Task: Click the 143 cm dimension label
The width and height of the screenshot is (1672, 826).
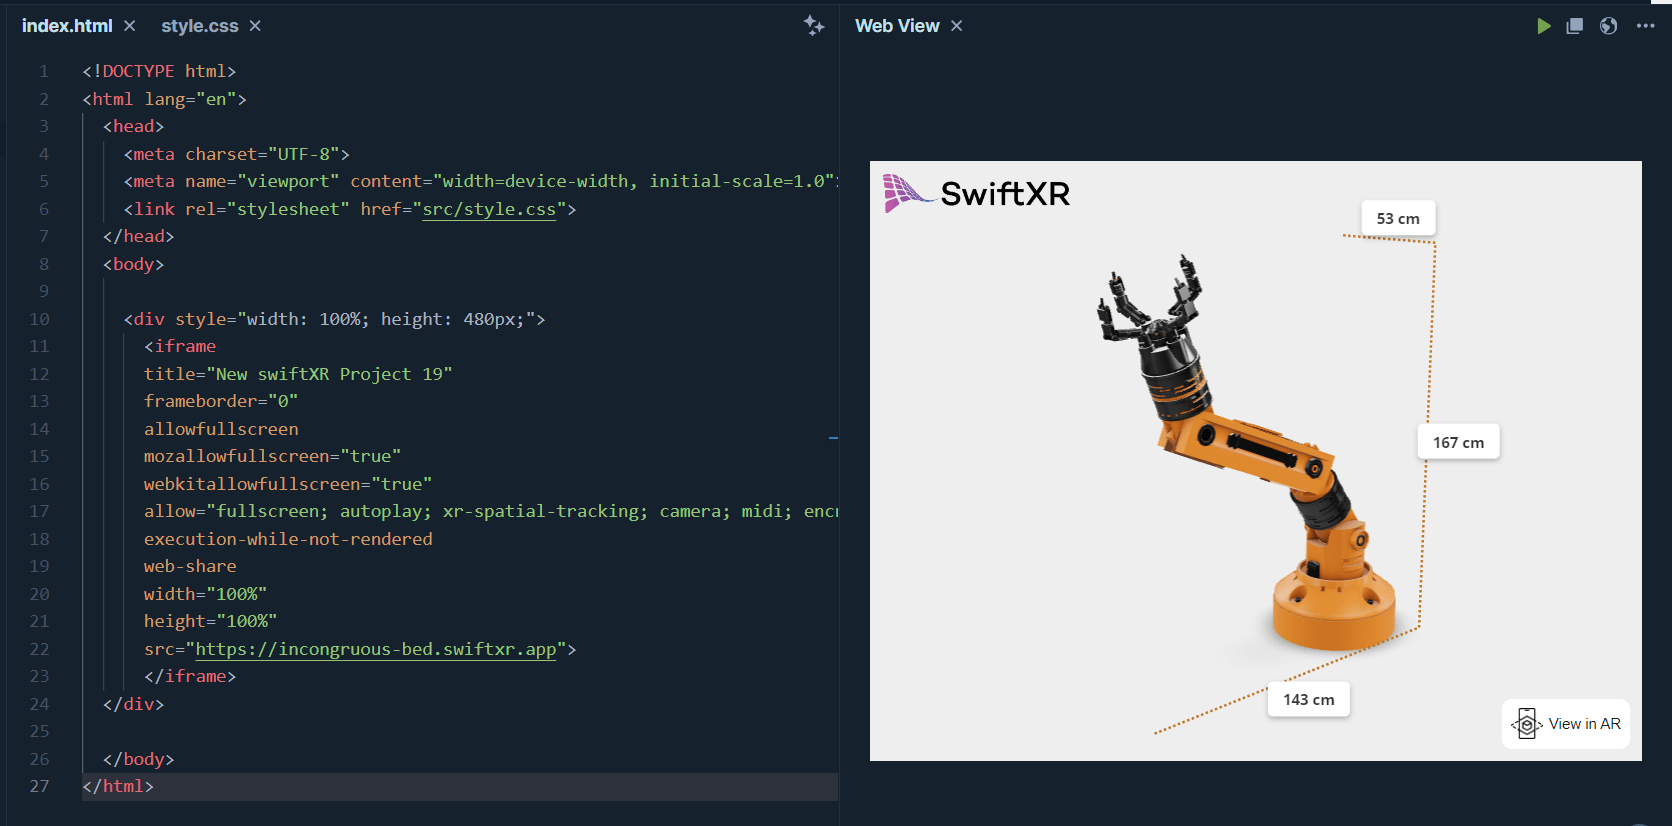Action: [x=1308, y=700]
